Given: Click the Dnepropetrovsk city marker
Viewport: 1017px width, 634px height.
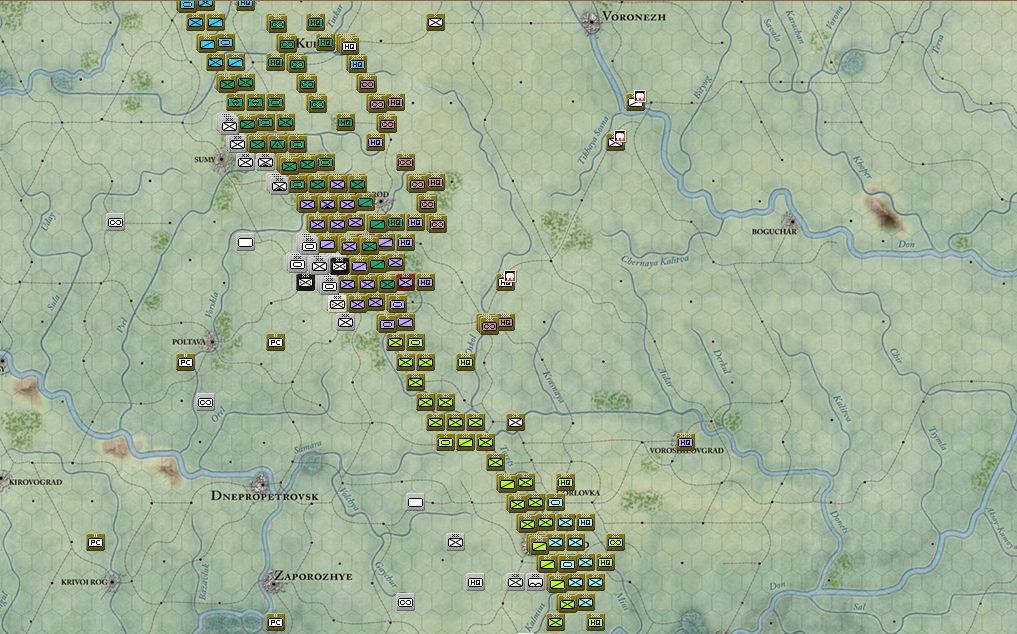Looking at the screenshot, I should point(261,483).
